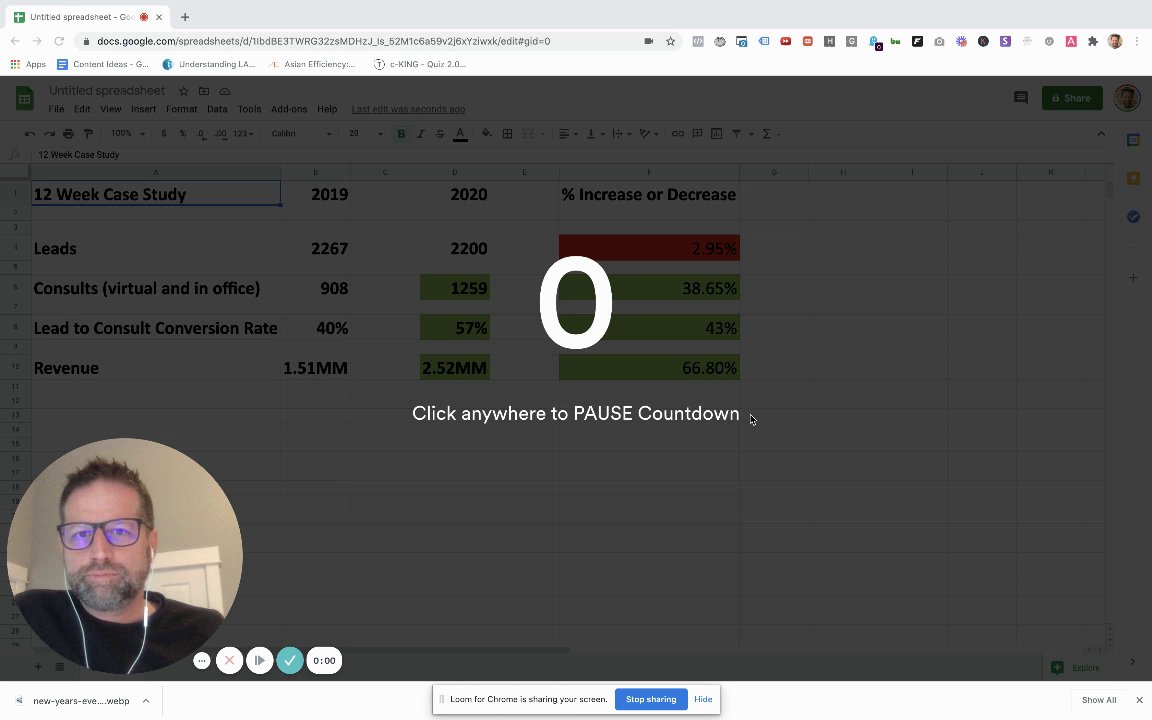Screen dimensions: 1152x720
Task: Decrease decimal places icon
Action: coord(201,134)
